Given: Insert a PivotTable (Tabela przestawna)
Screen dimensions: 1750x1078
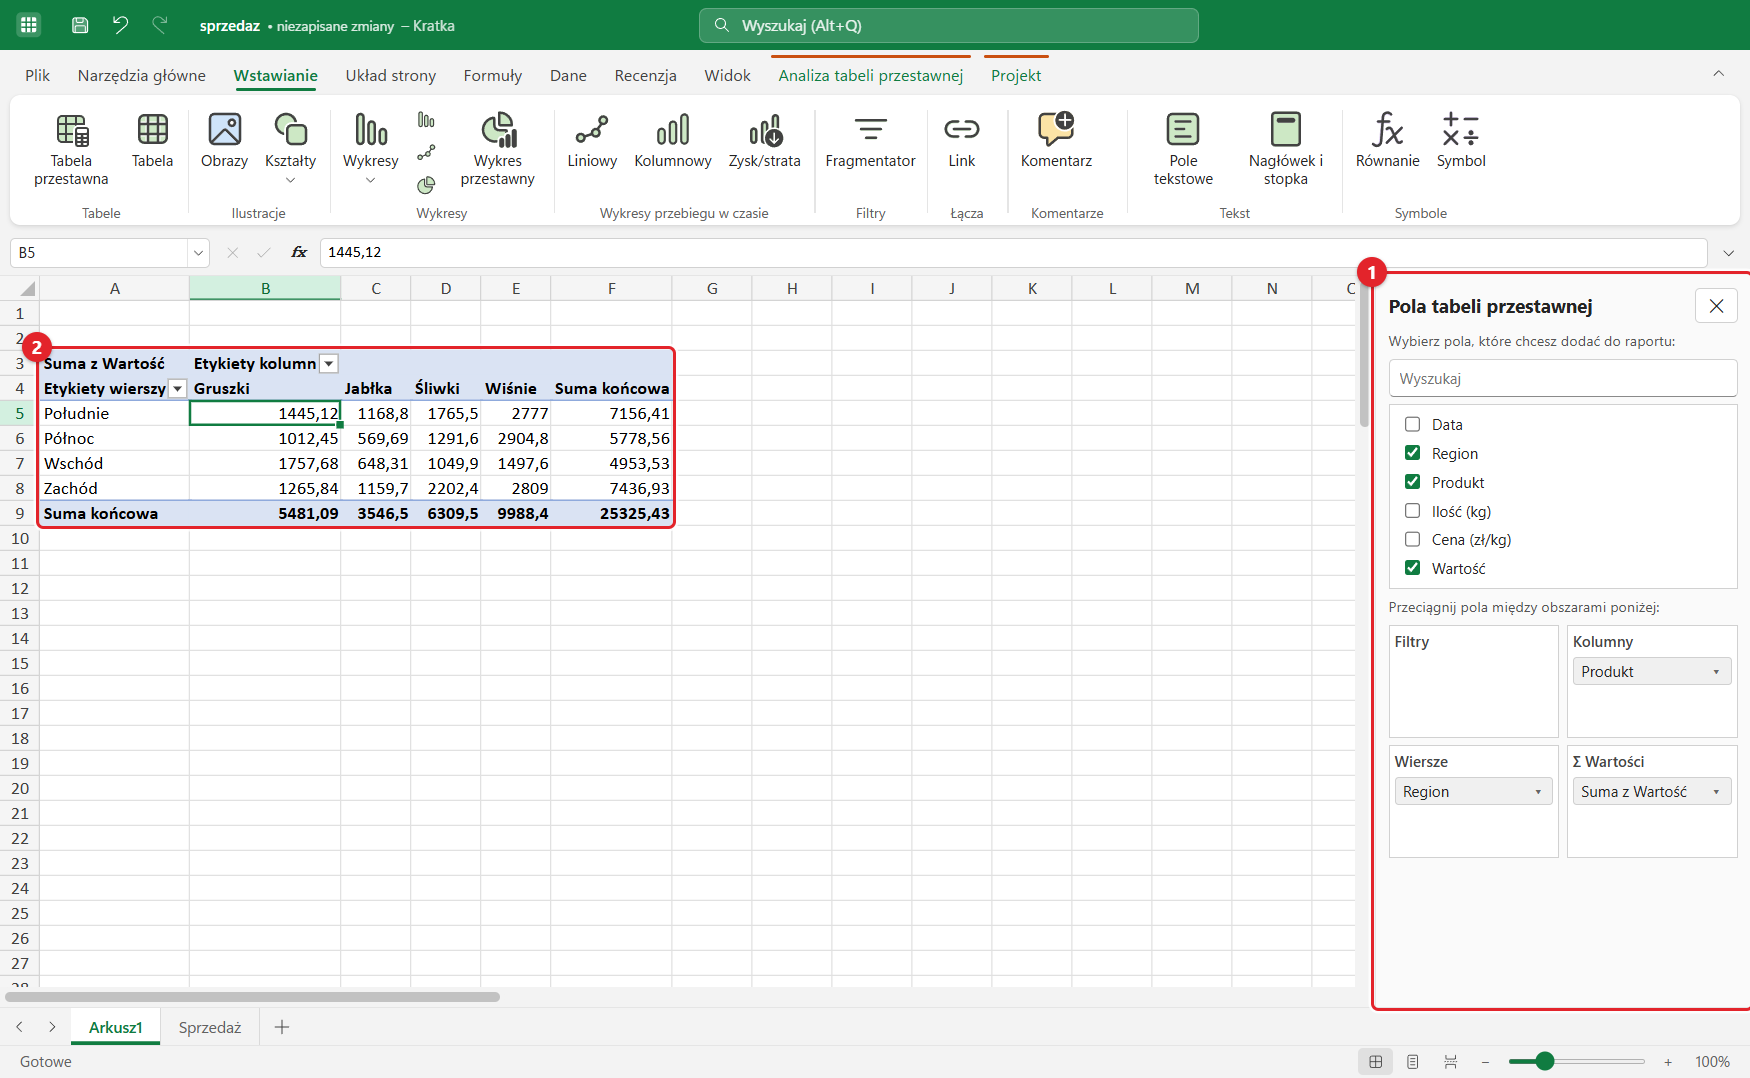Looking at the screenshot, I should click(71, 150).
